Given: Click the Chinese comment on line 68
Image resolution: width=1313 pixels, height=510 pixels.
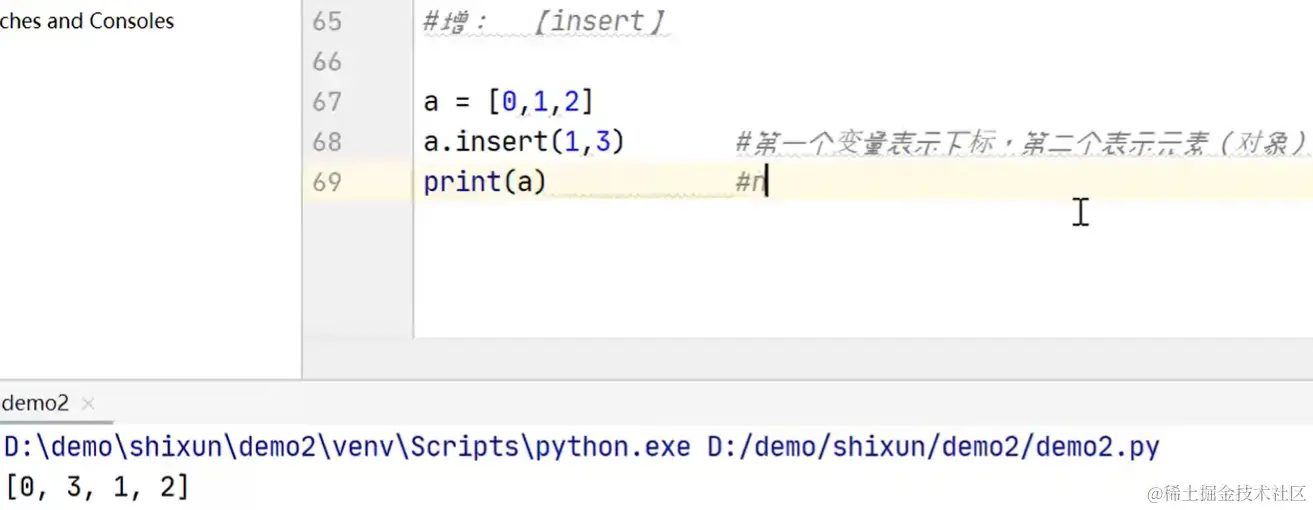Looking at the screenshot, I should (x=1022, y=143).
